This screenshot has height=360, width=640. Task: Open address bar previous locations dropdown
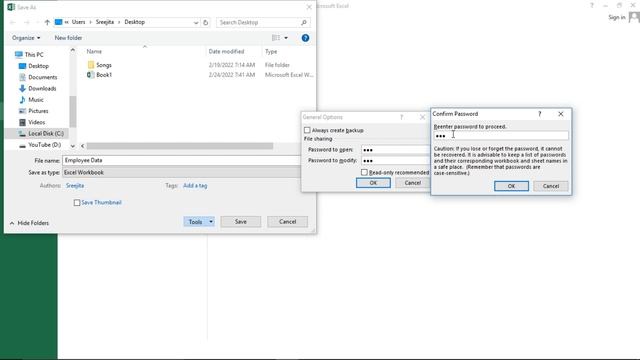click(x=196, y=22)
